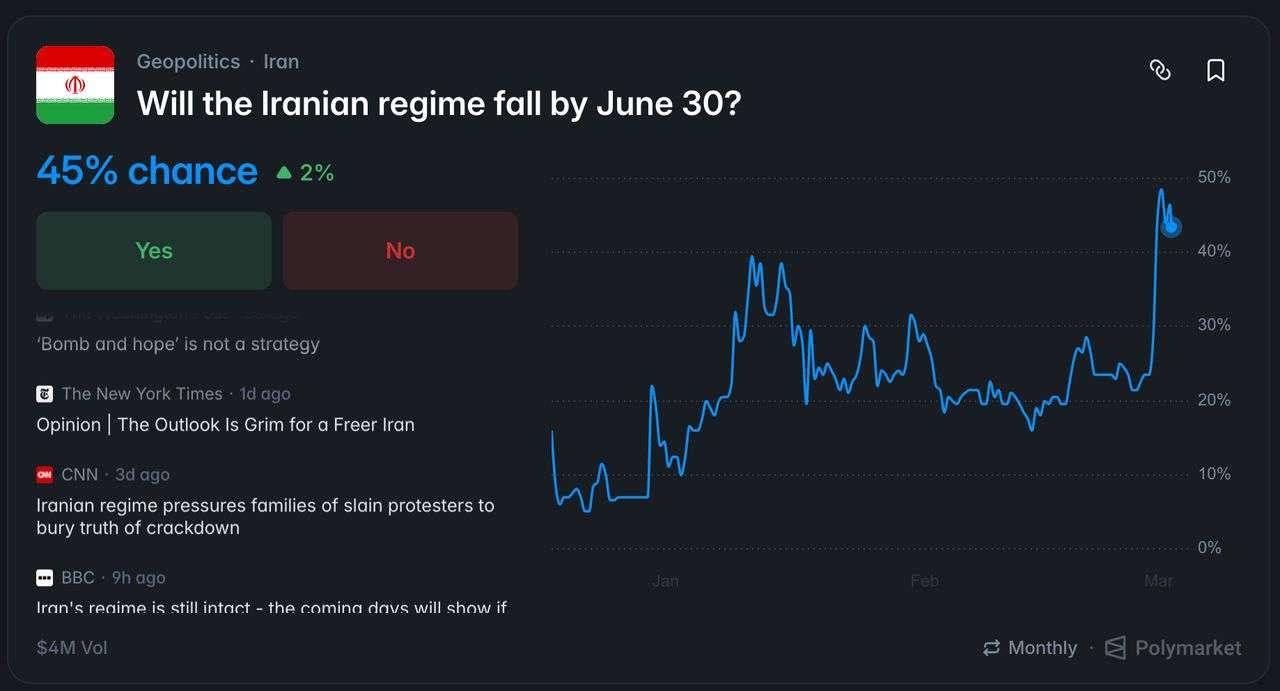The image size is (1280, 691).
Task: Click the Monthly interval swap icon
Action: pos(991,648)
